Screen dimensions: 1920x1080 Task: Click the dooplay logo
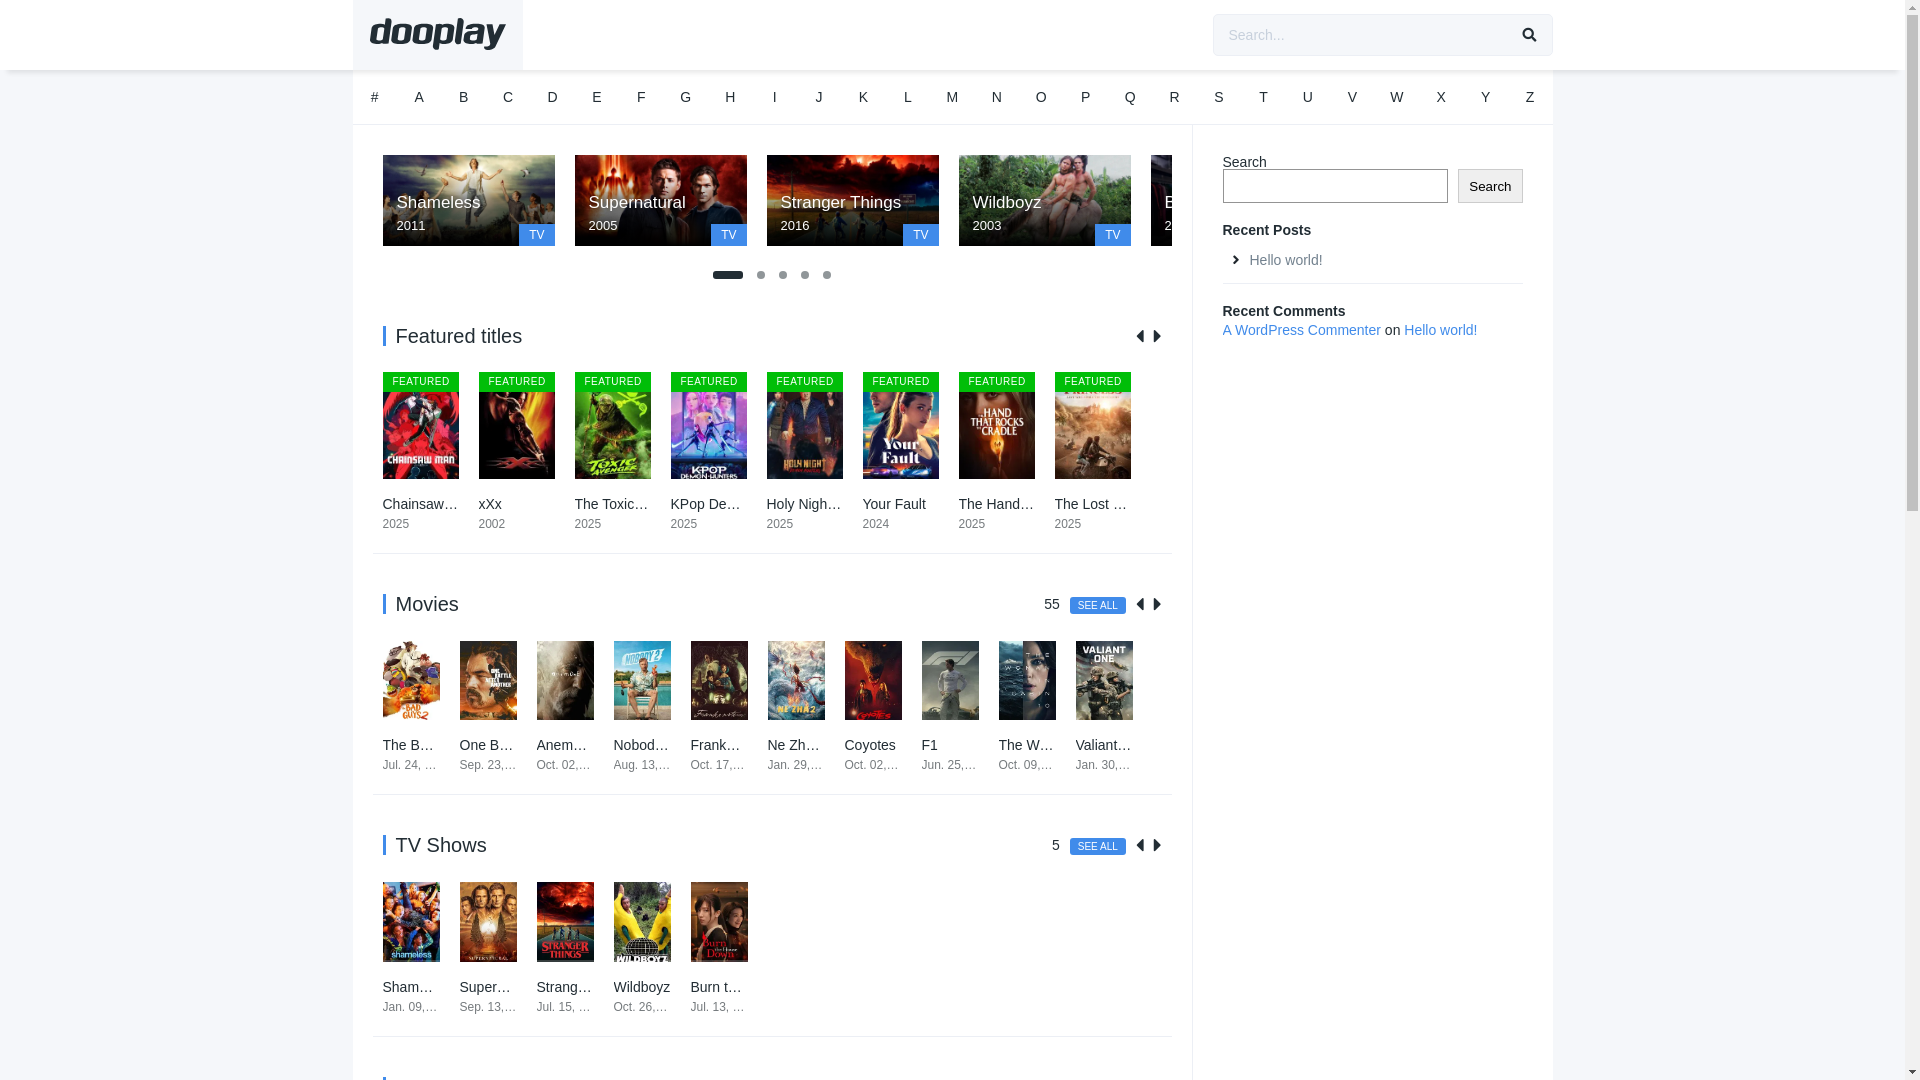click(437, 34)
